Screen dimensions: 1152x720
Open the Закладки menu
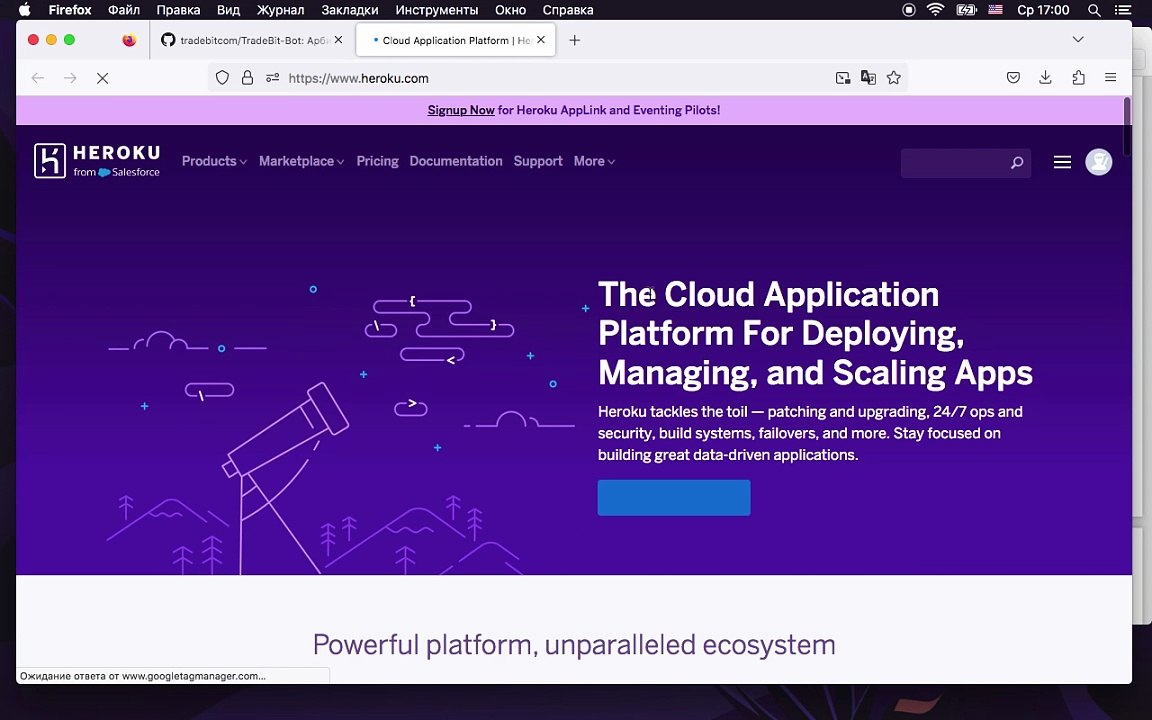click(x=350, y=10)
